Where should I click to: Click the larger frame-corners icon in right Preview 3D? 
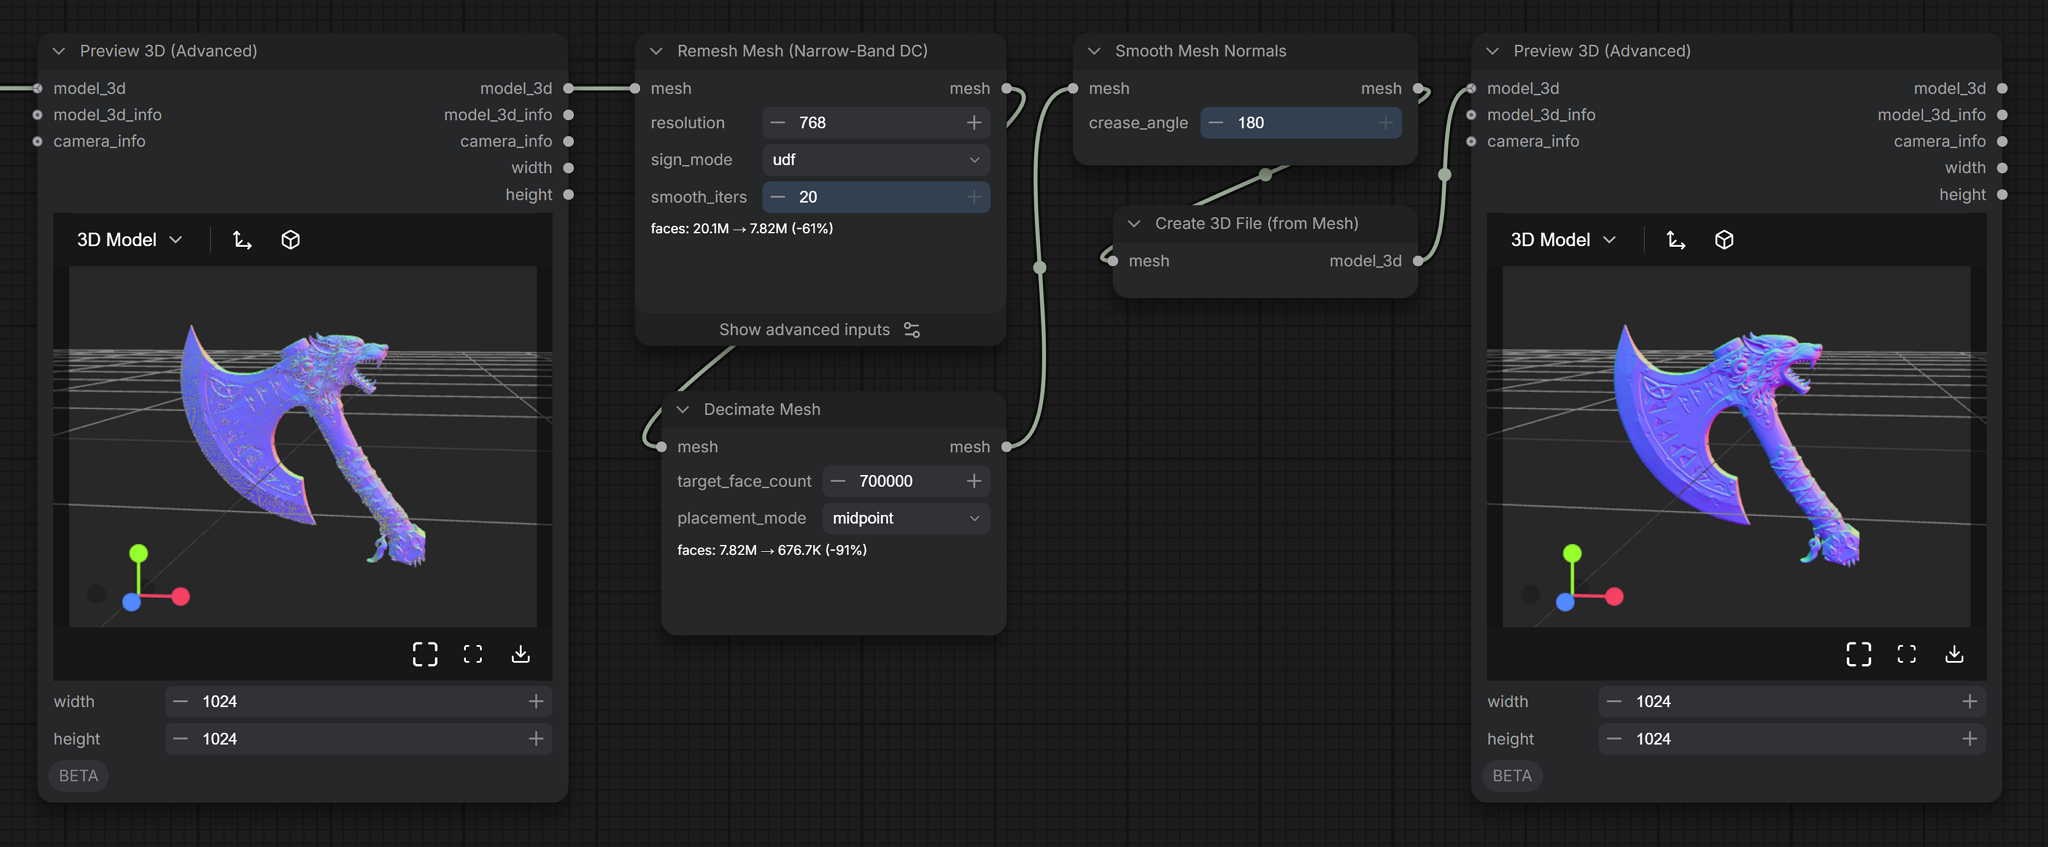[1859, 654]
